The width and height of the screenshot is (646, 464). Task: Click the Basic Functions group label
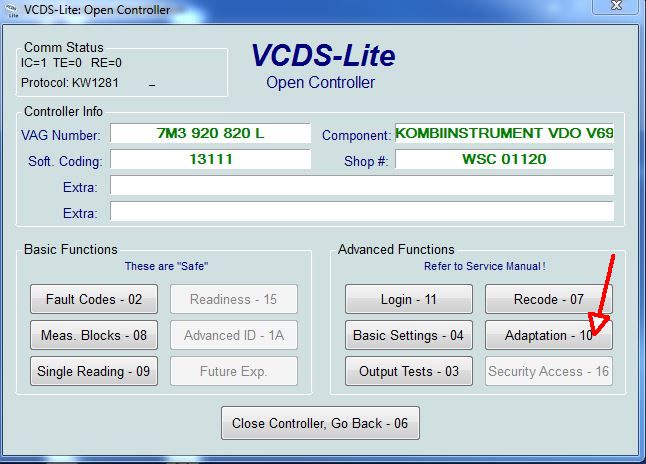point(71,249)
